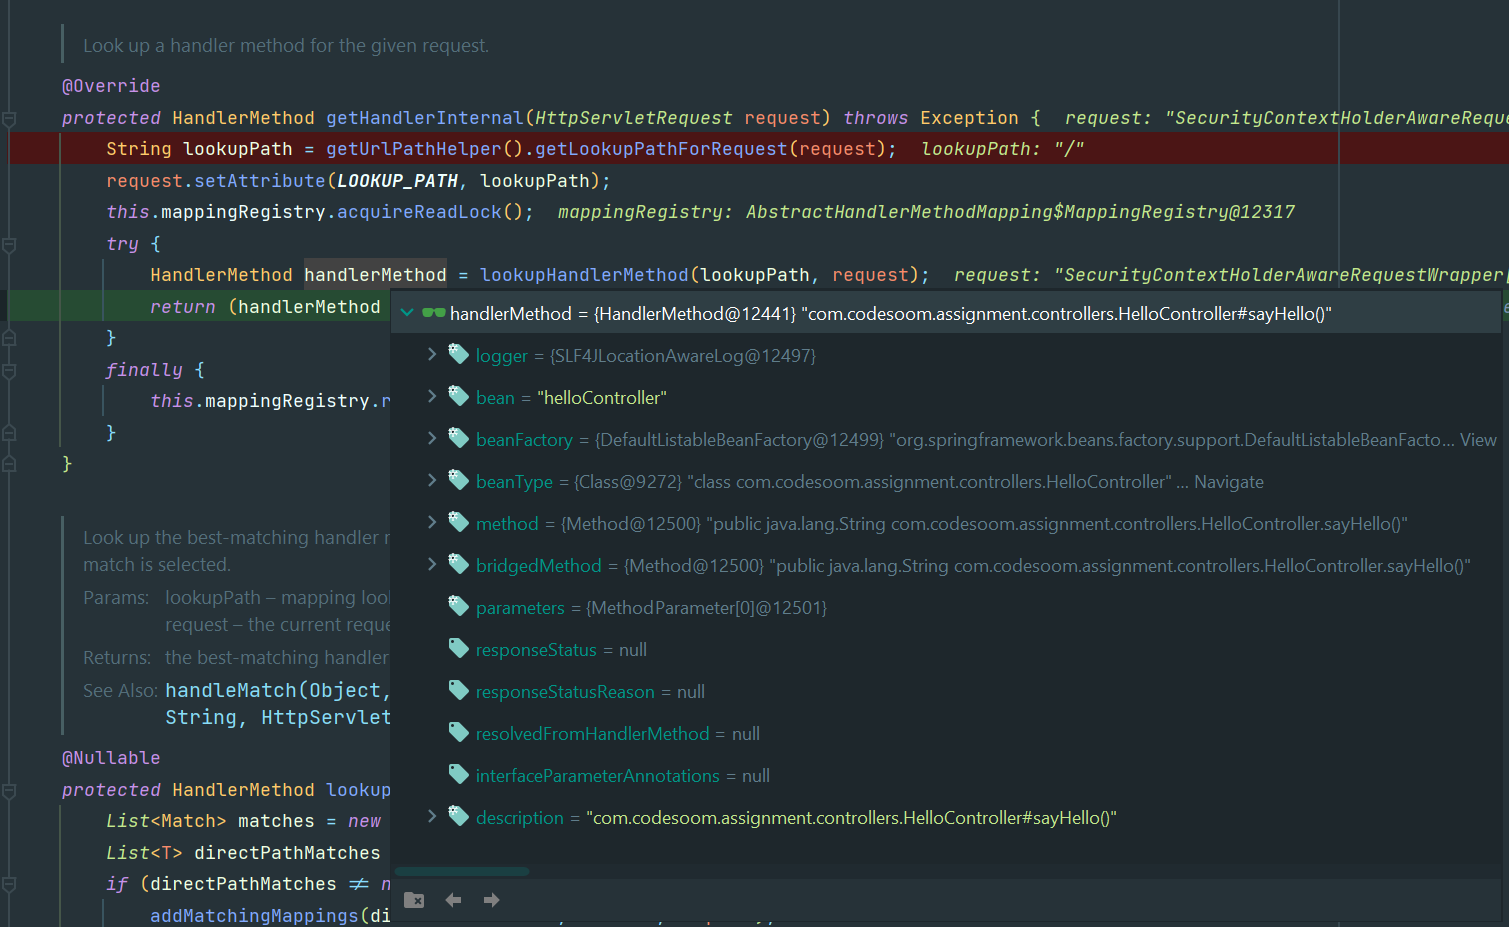Select the logger SLF4JLocationAwareLog value
Viewport: 1509px width, 927px height.
click(x=683, y=356)
